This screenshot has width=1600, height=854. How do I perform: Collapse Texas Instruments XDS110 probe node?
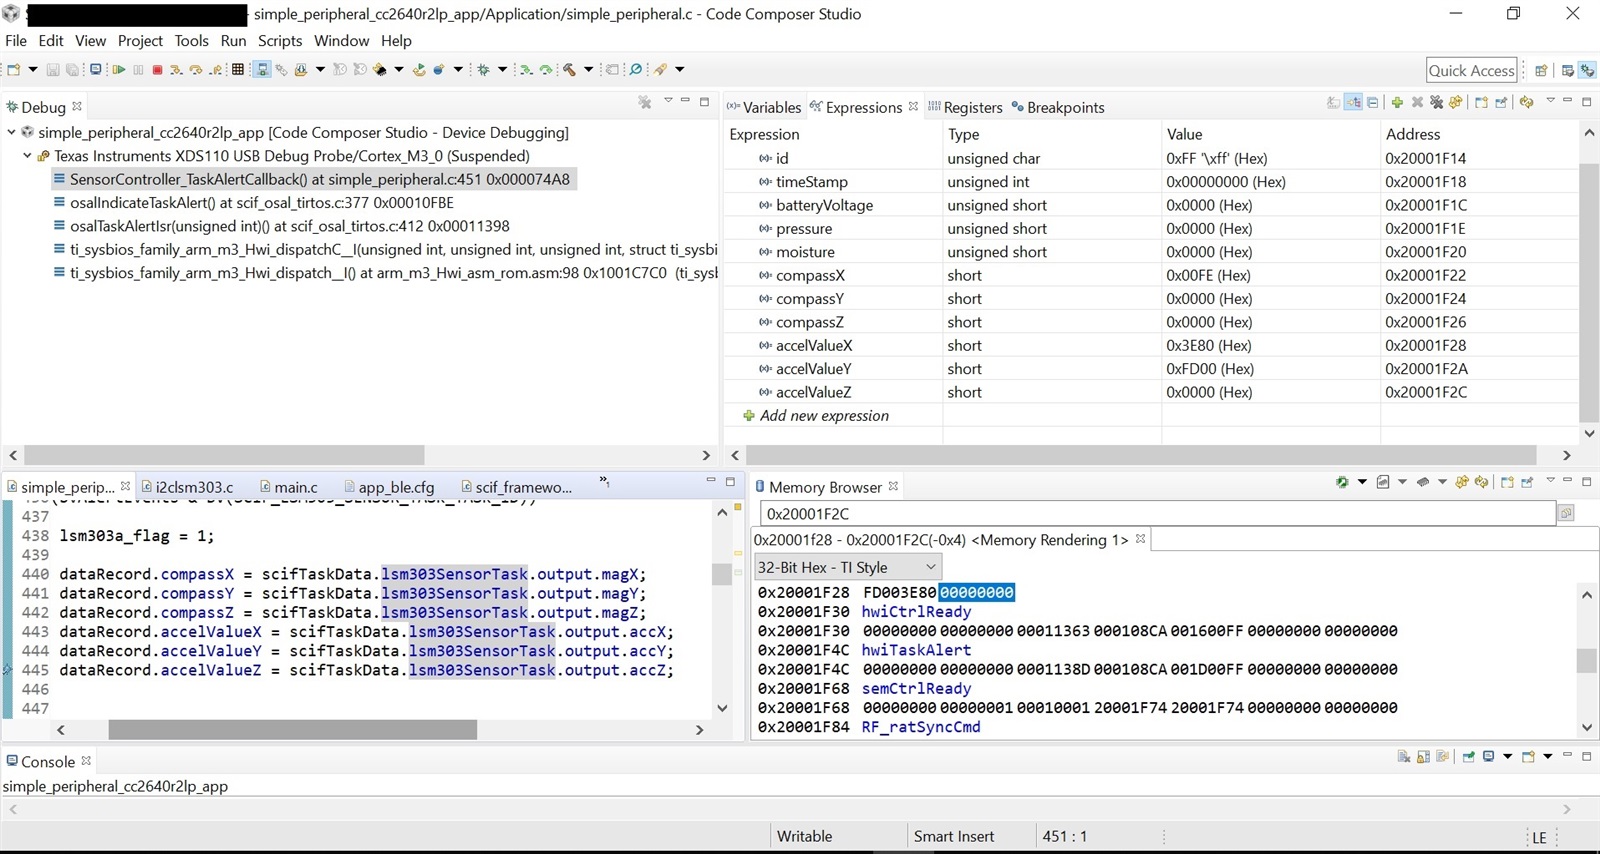[x=27, y=156]
